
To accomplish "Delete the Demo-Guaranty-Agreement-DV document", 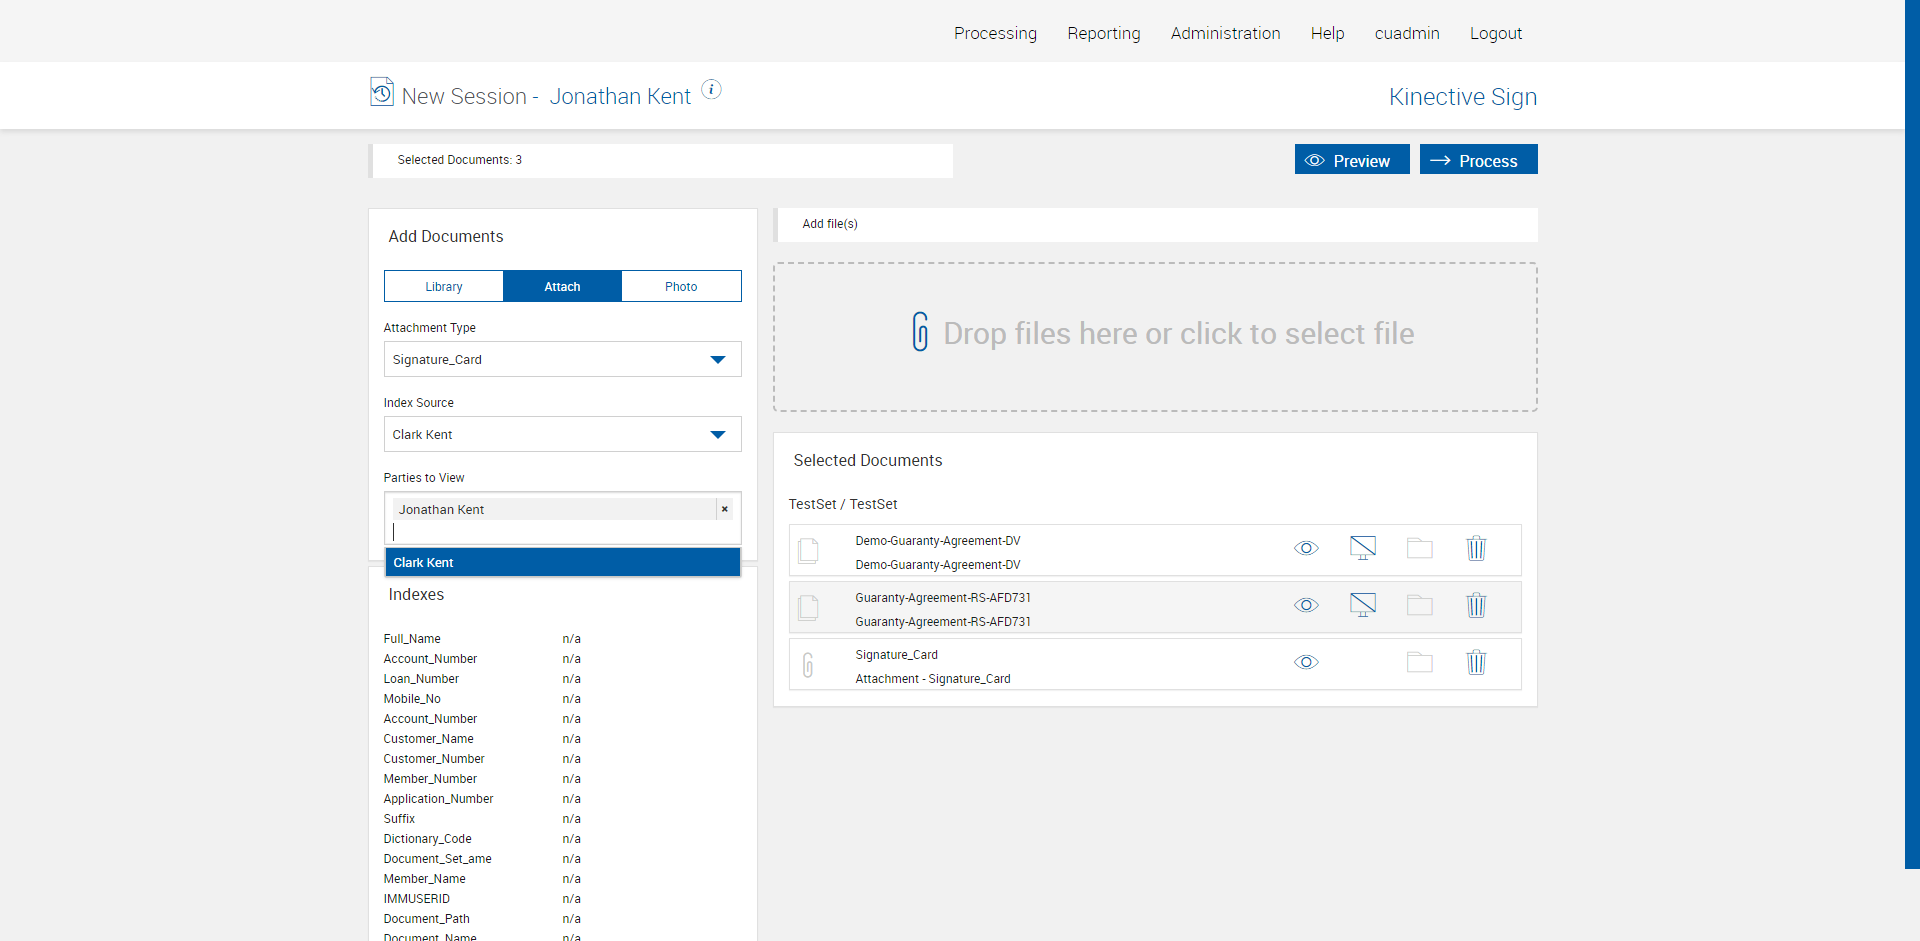I will tap(1476, 549).
